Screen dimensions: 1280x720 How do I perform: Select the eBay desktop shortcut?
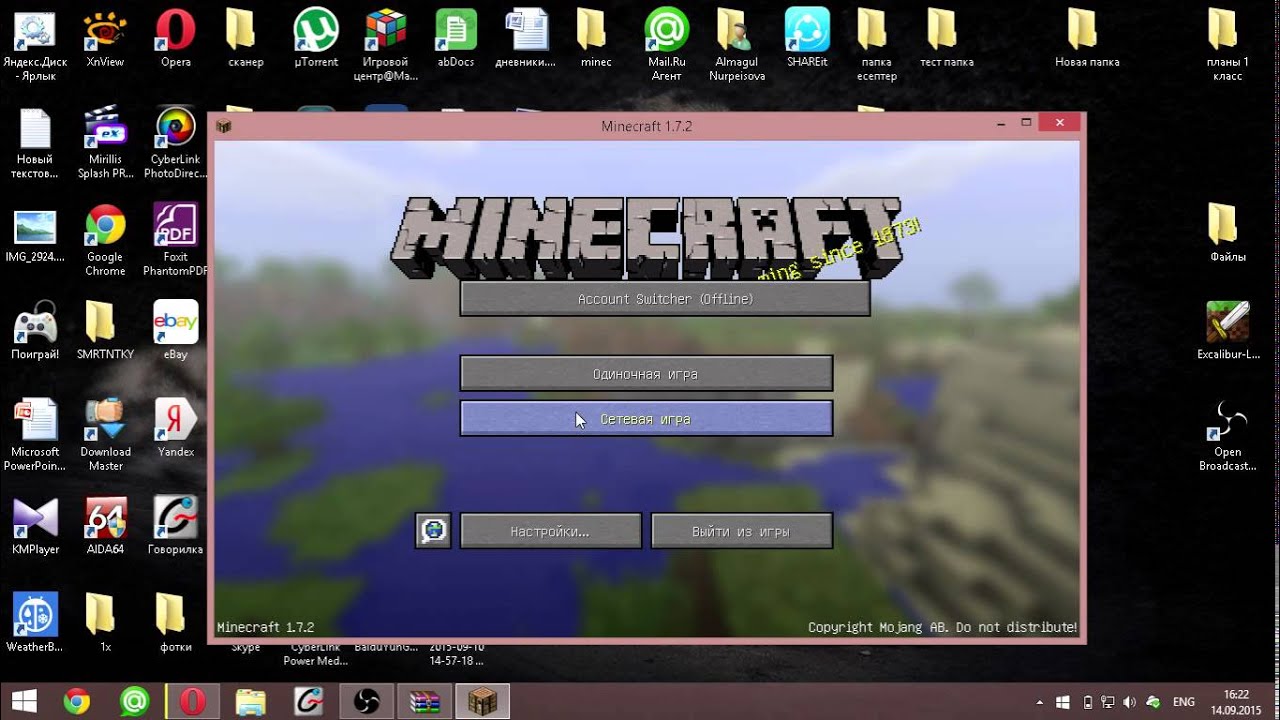tap(175, 331)
